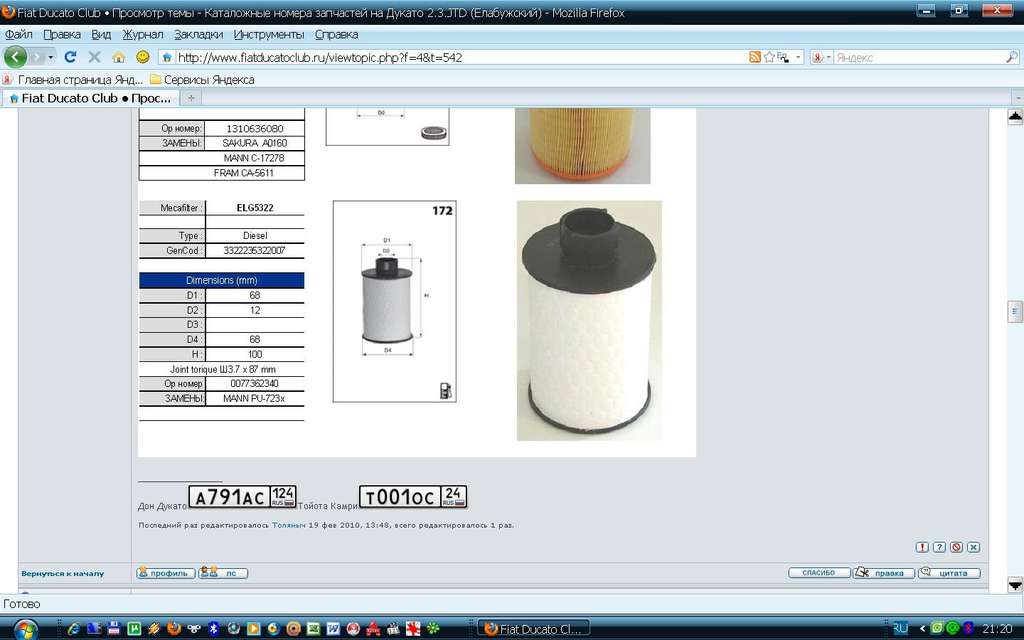Click the filter diagram numbered 172
The height and width of the screenshot is (640, 1024).
pos(394,302)
